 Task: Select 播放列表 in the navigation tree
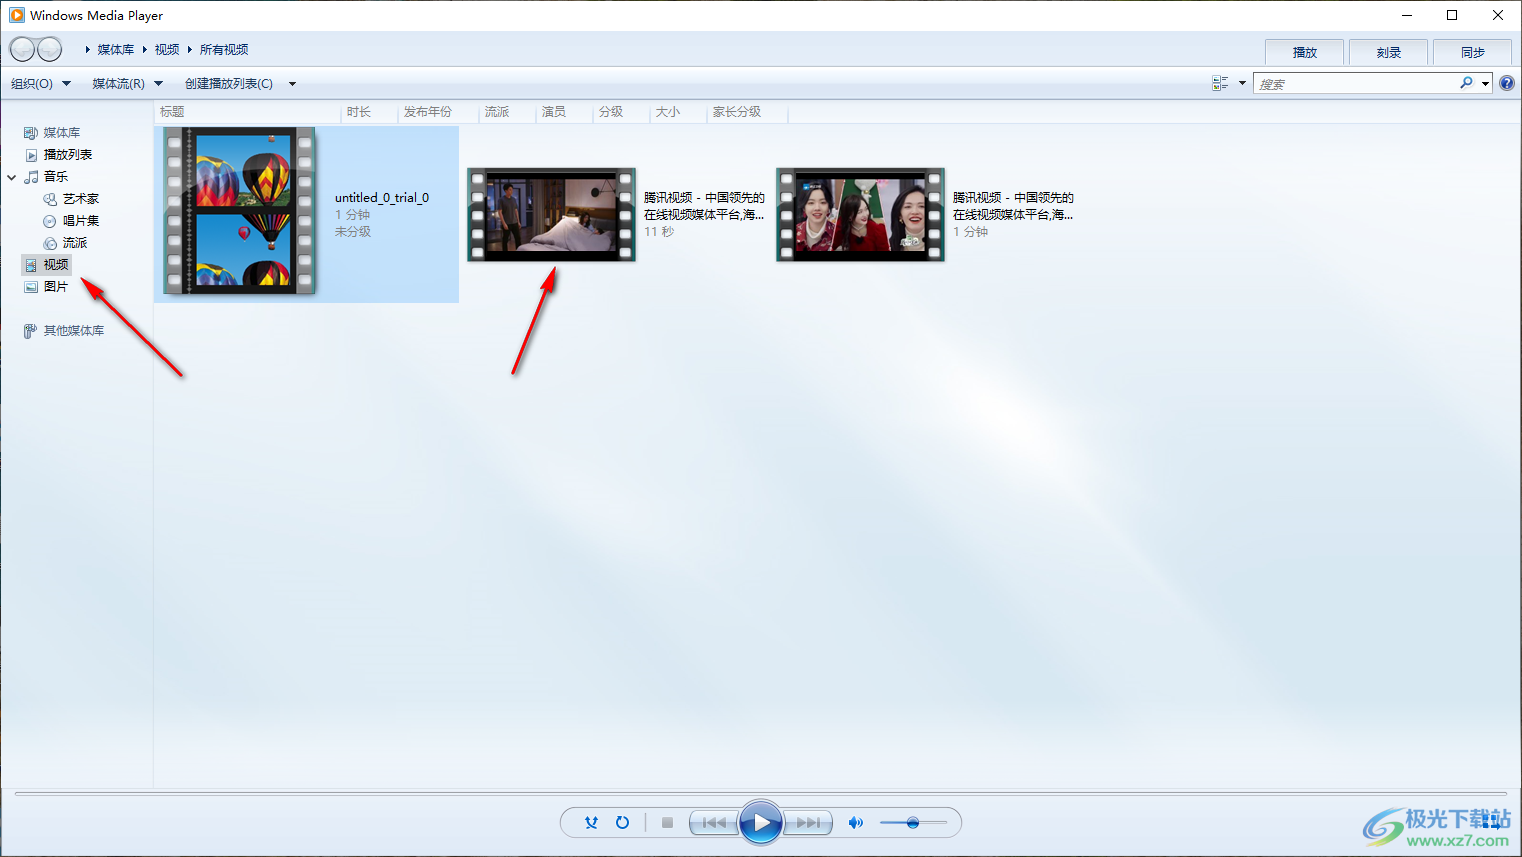68,155
